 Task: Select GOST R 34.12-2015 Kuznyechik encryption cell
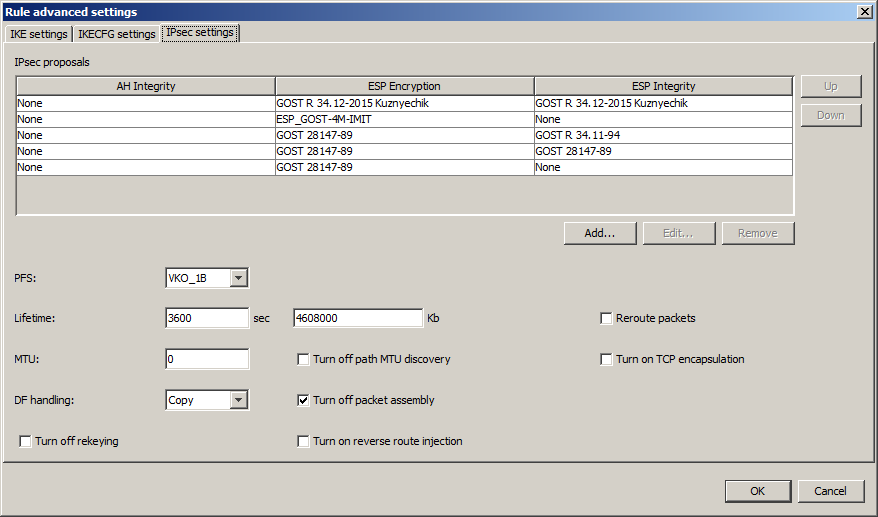(404, 103)
